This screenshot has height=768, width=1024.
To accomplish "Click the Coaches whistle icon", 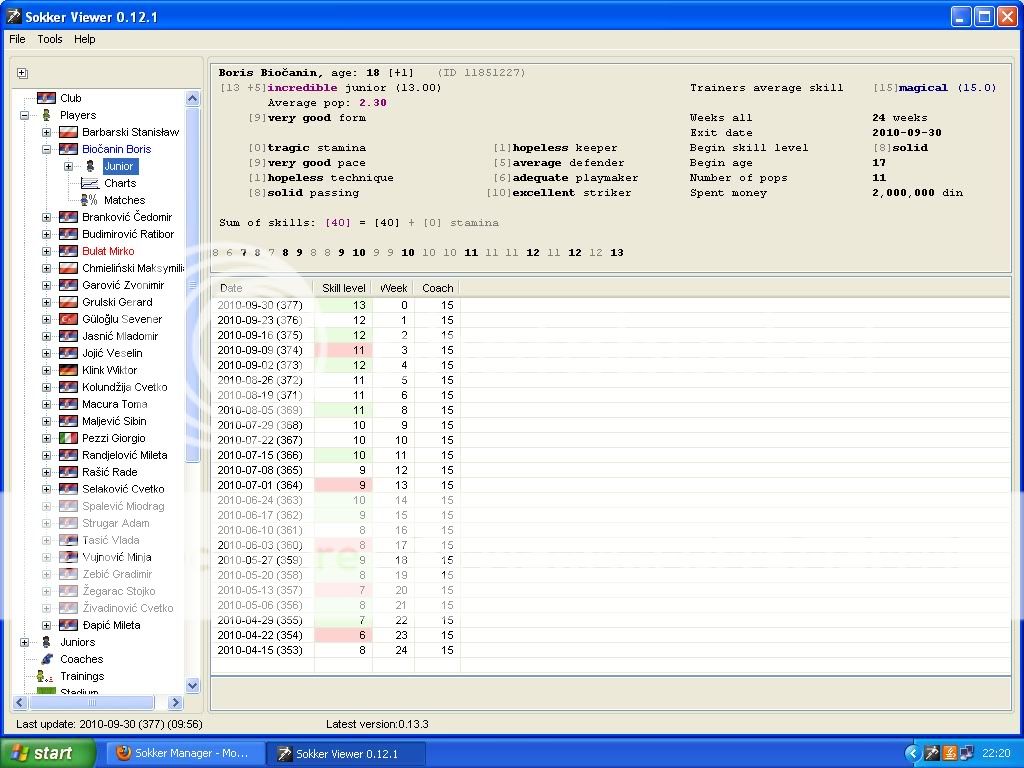I will (46, 659).
